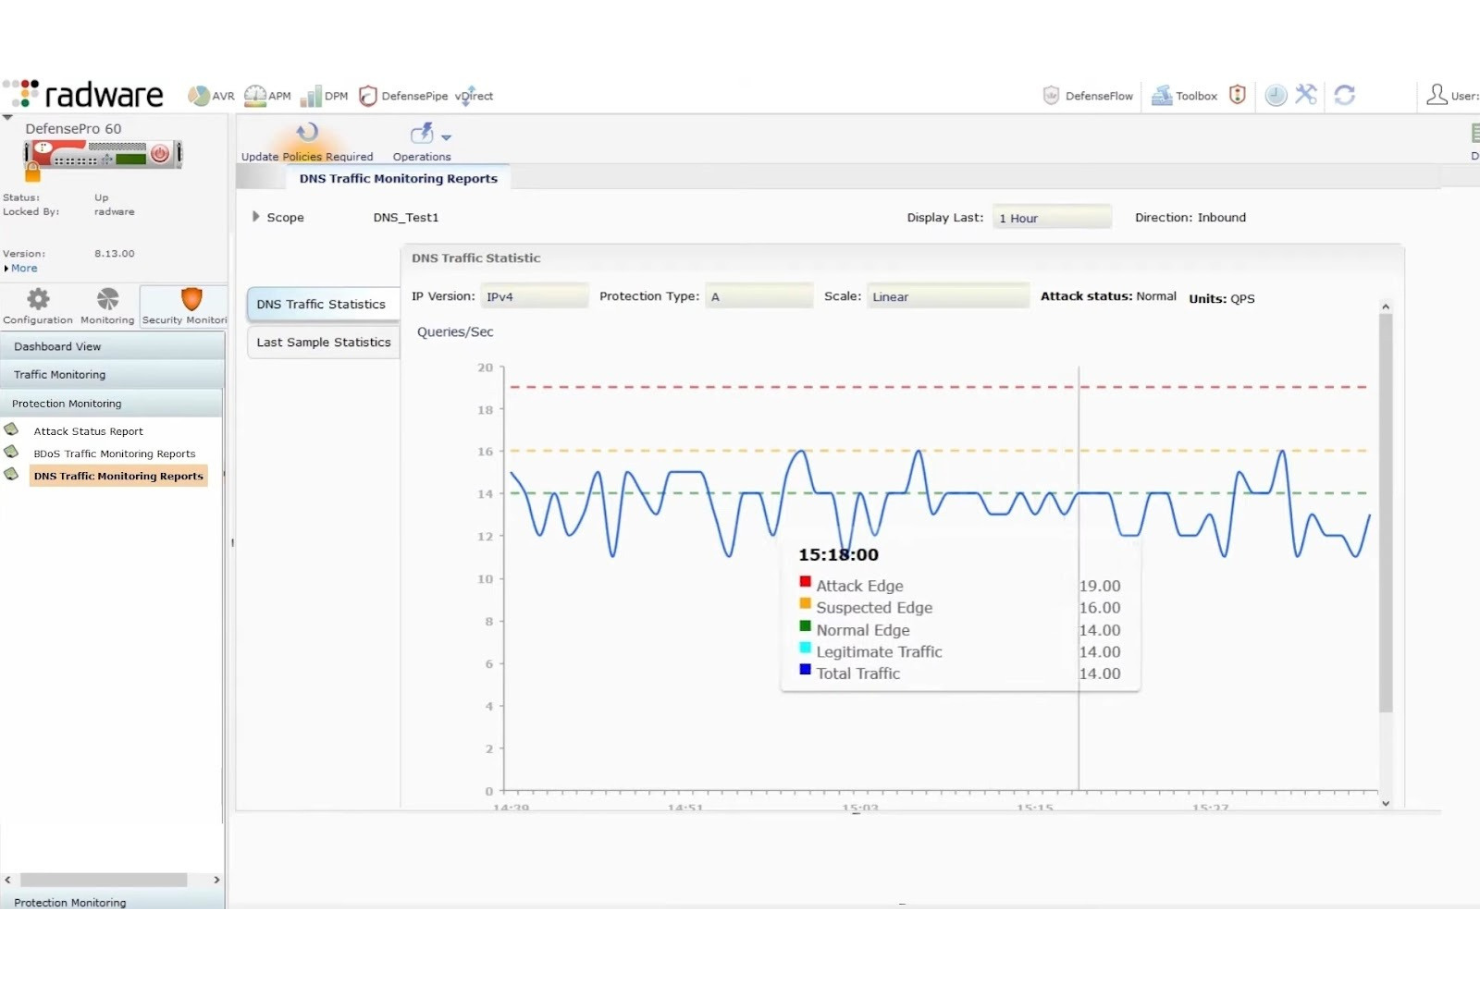
Task: Click the radware logo
Action: click(83, 94)
